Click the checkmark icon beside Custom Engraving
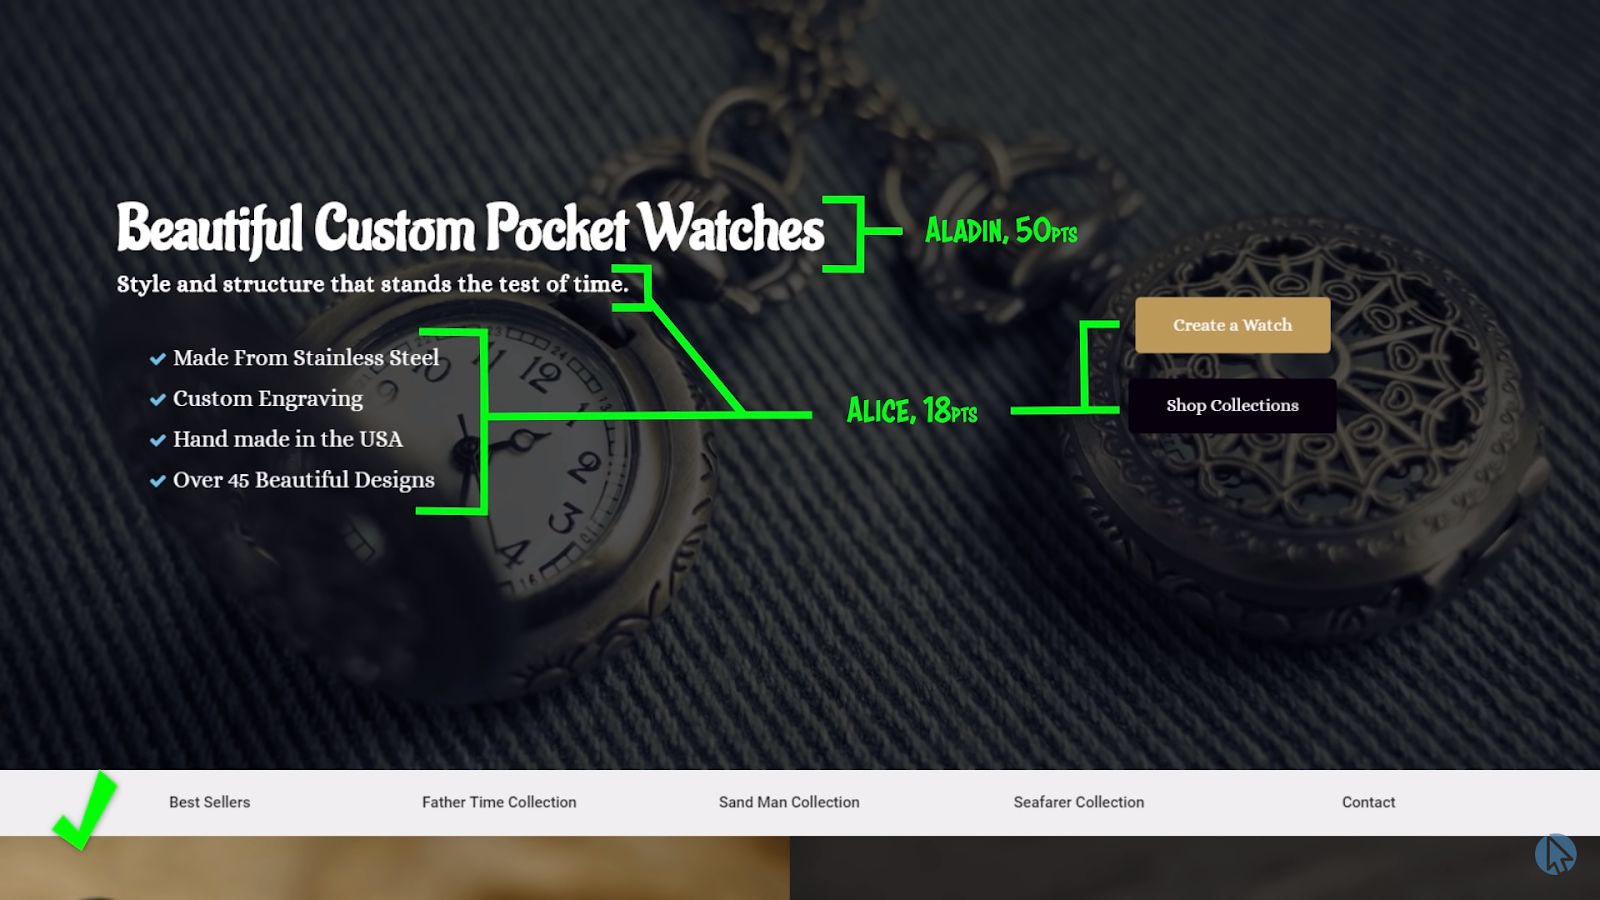 click(x=157, y=400)
